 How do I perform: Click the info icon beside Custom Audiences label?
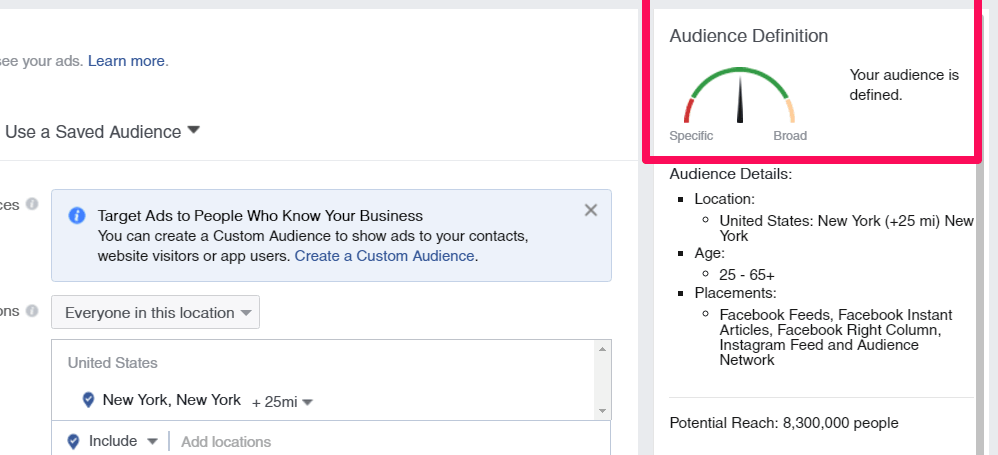click(x=32, y=204)
